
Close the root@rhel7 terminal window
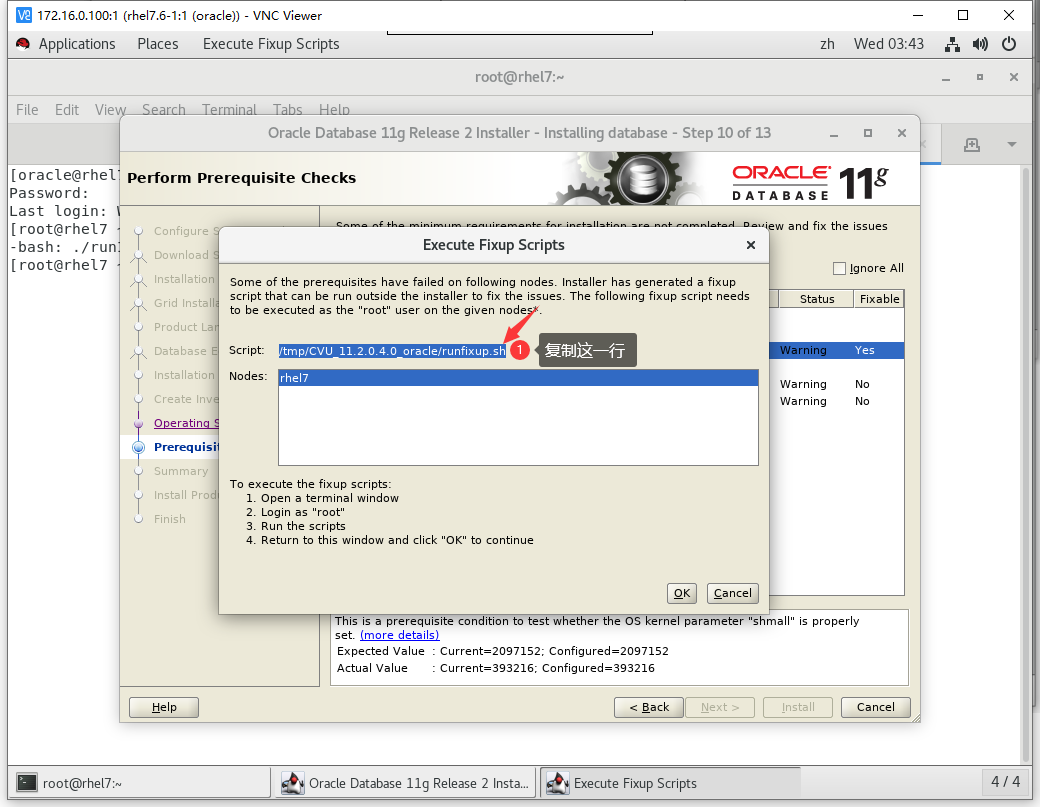pos(1013,78)
